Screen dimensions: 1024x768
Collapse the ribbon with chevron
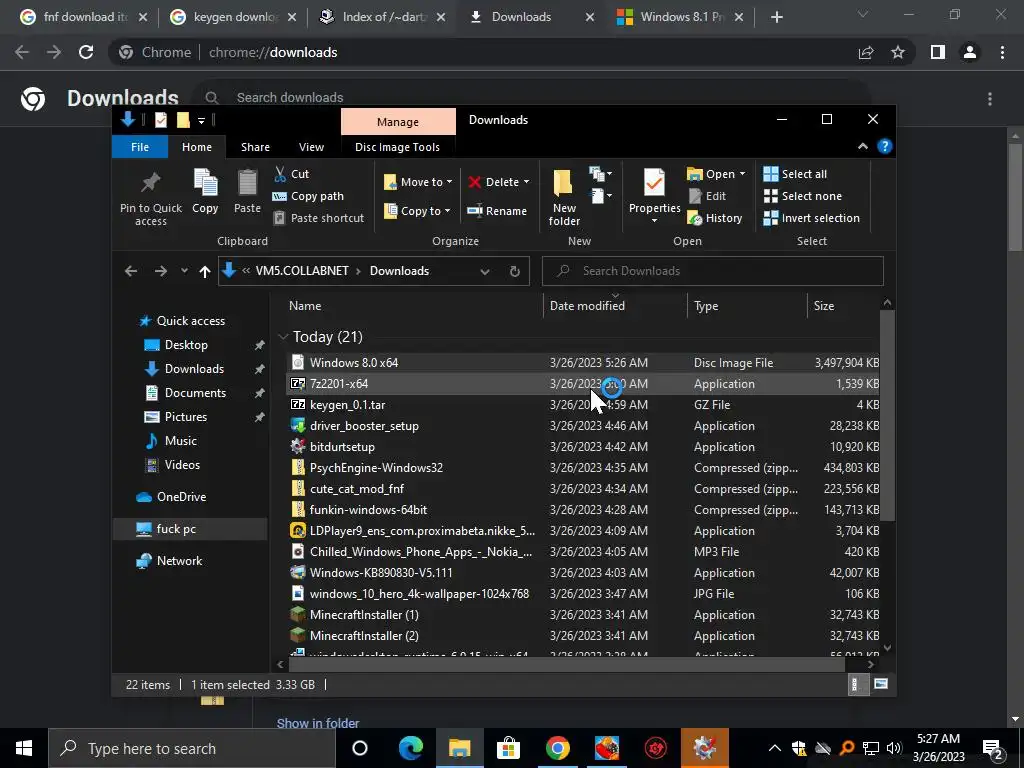coord(863,146)
